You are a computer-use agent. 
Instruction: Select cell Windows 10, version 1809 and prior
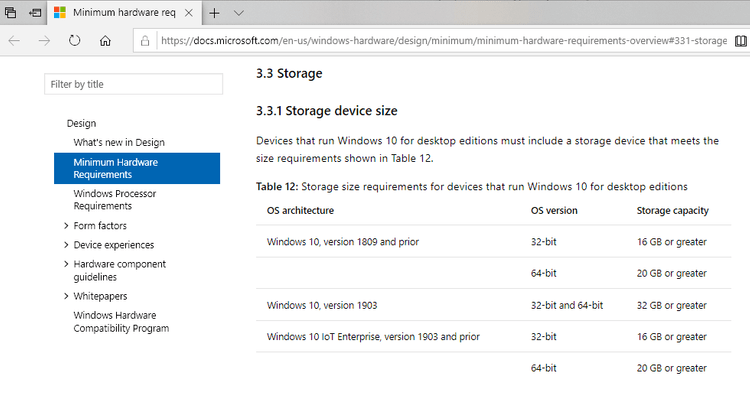tap(343, 242)
